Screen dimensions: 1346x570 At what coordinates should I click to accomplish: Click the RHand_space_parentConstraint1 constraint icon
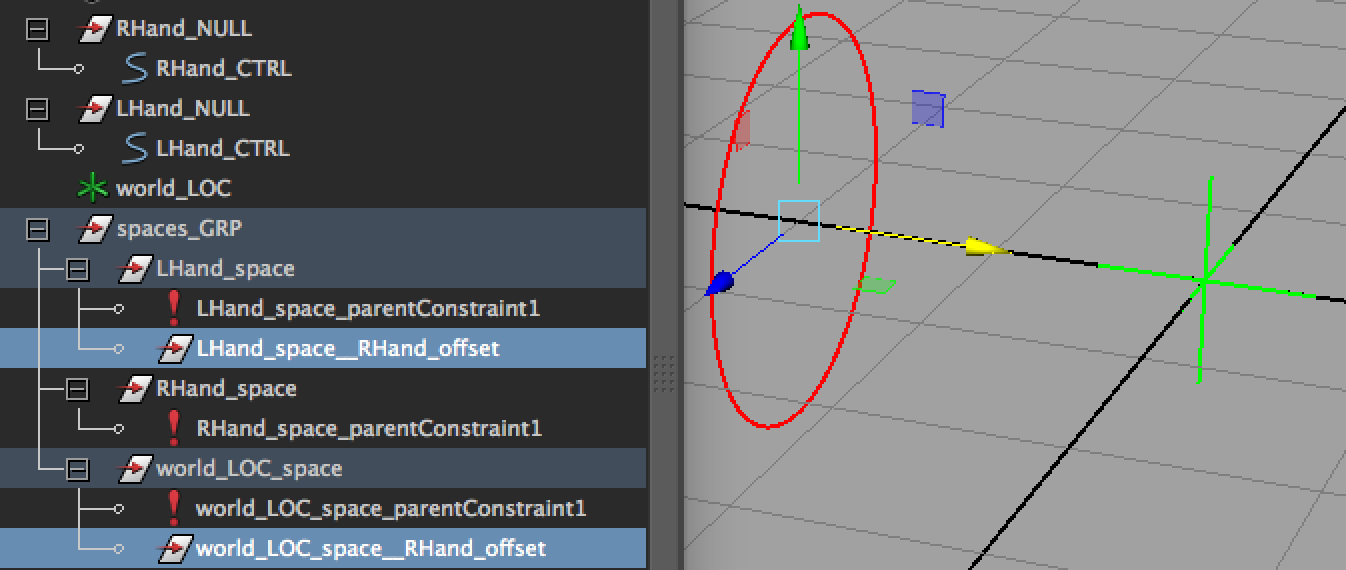click(x=174, y=428)
